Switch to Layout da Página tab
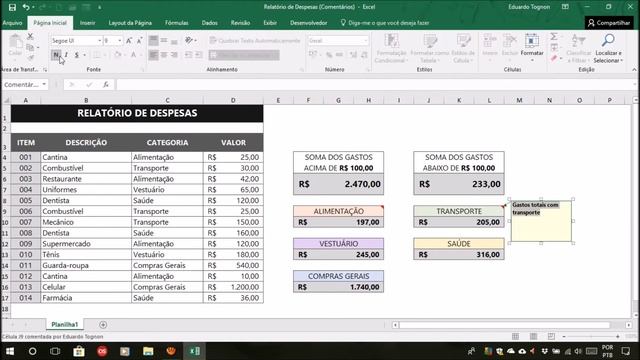 coord(130,23)
